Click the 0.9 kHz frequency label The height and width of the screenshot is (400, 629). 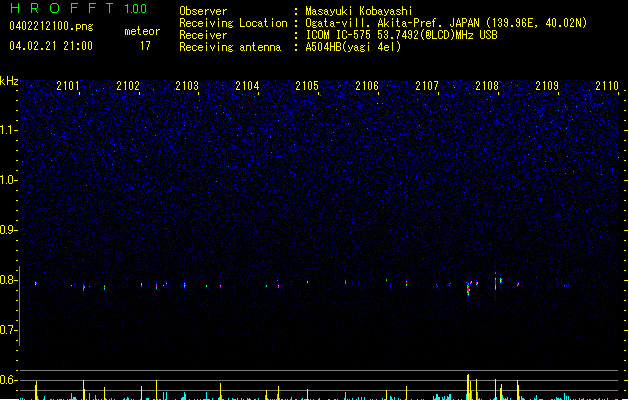coord(8,230)
